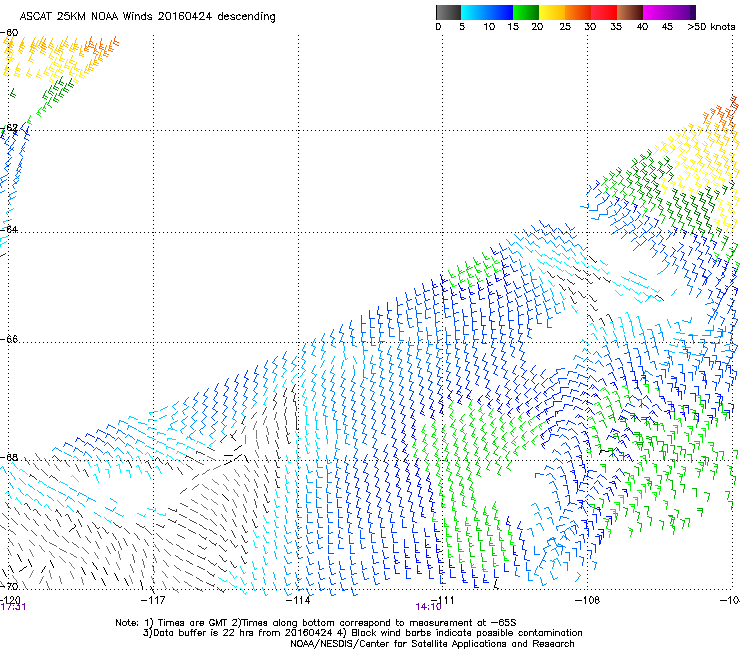Click the '10' legend scale label
The height and width of the screenshot is (650, 740).
coord(489,27)
